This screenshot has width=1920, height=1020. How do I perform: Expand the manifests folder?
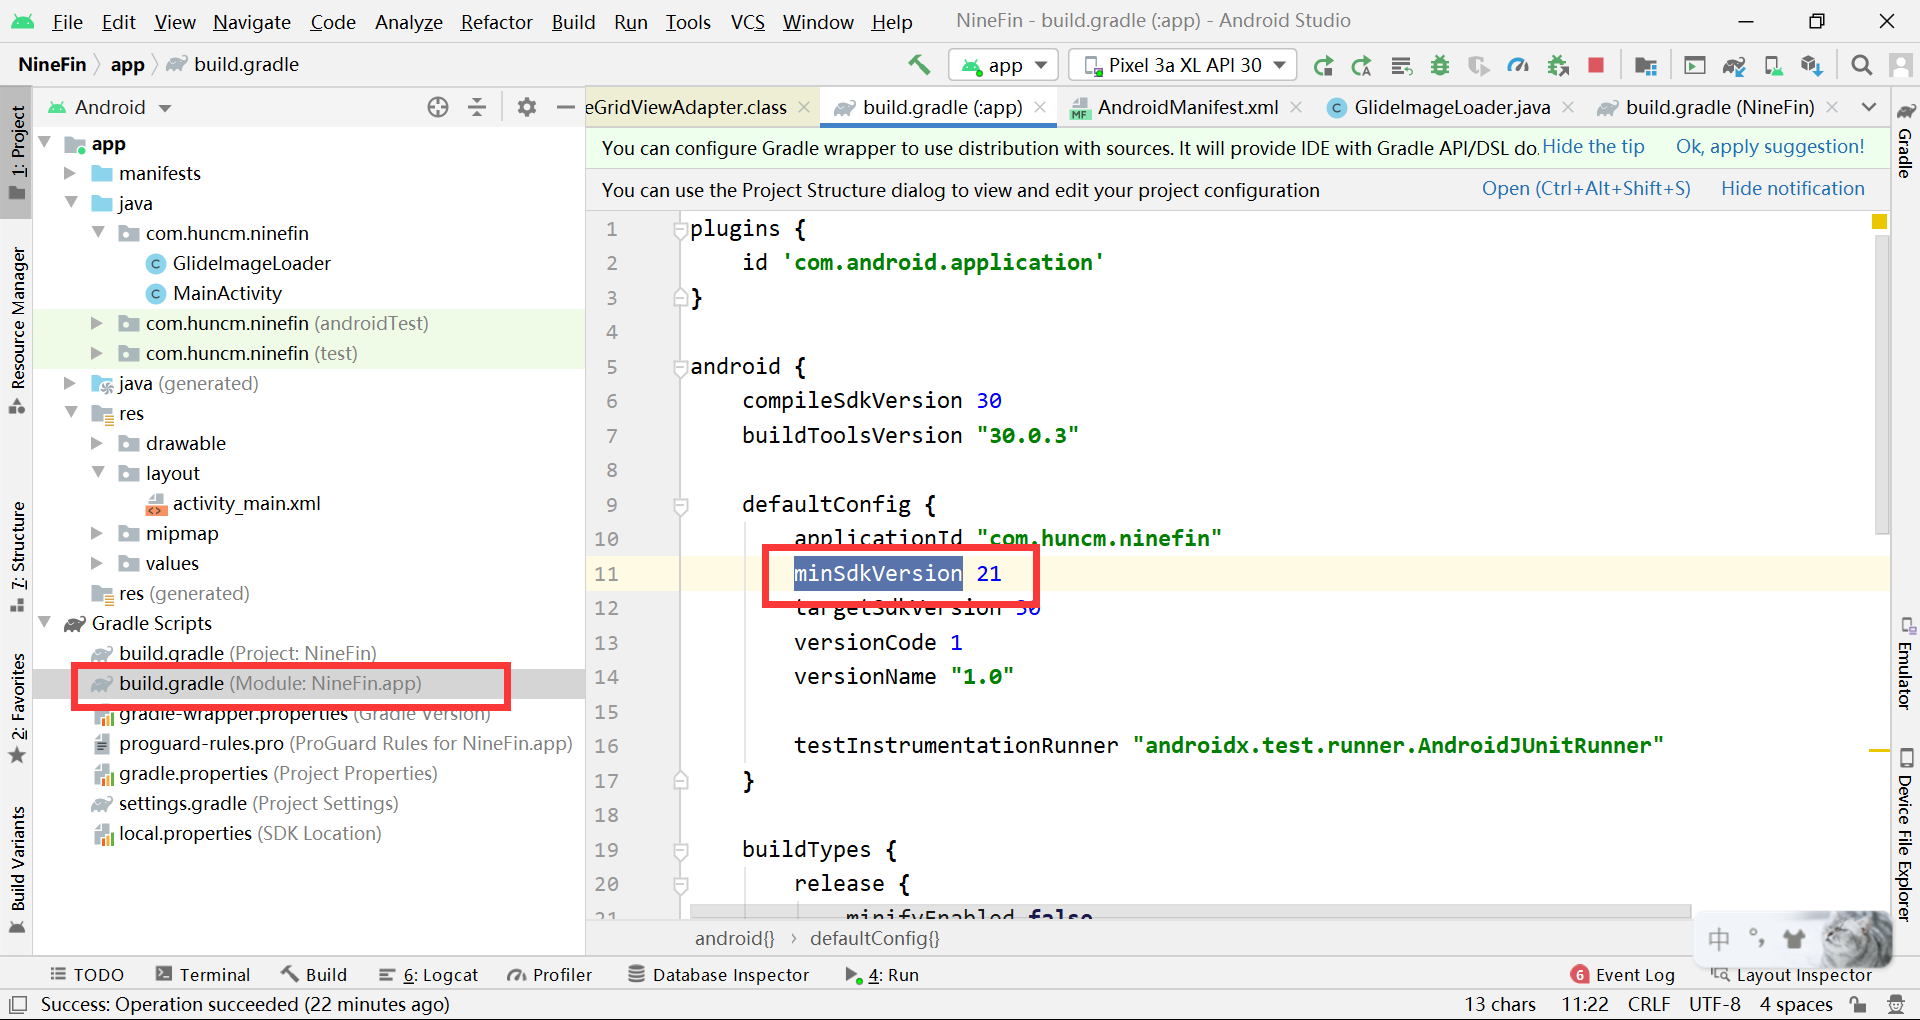(69, 173)
